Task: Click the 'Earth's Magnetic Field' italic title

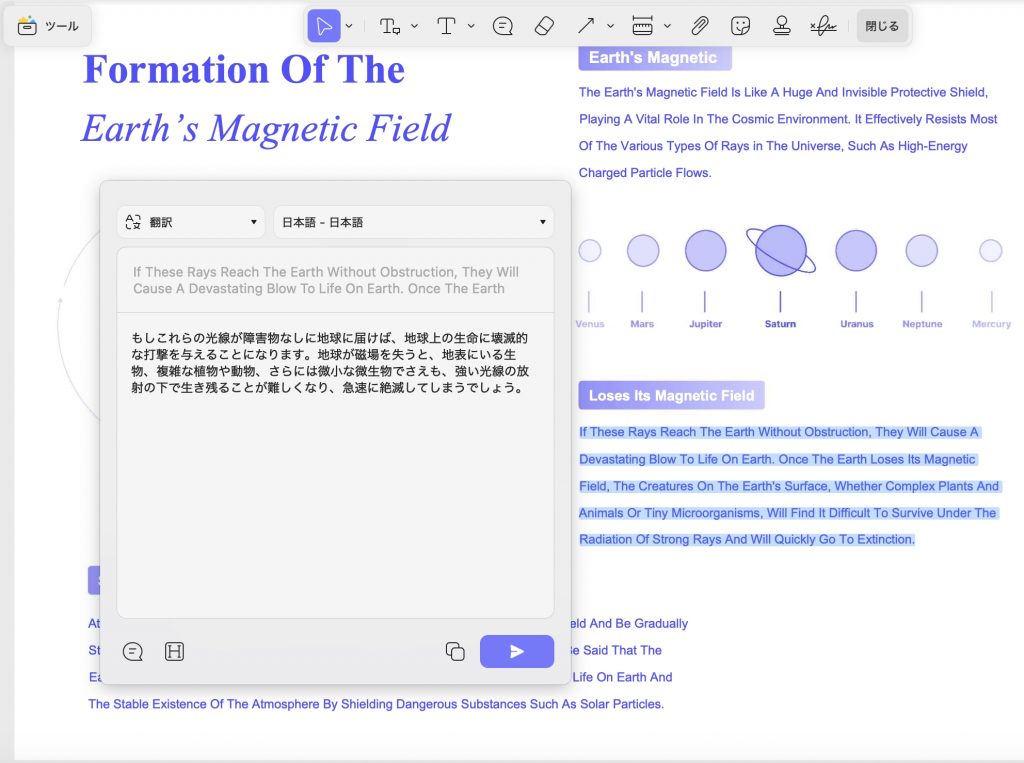Action: [x=266, y=128]
